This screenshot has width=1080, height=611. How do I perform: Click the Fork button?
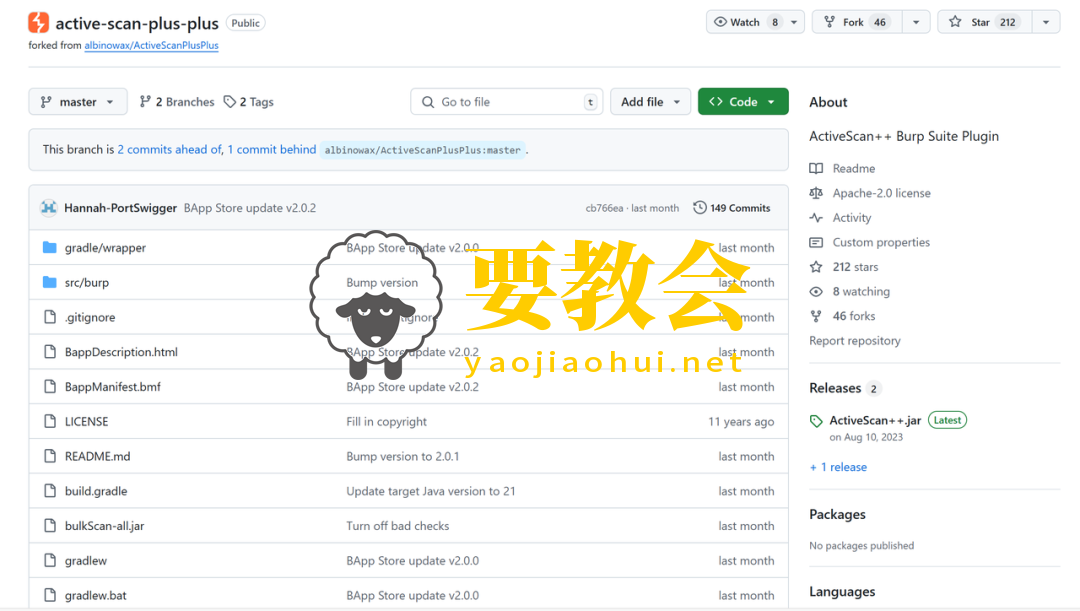click(x=857, y=22)
